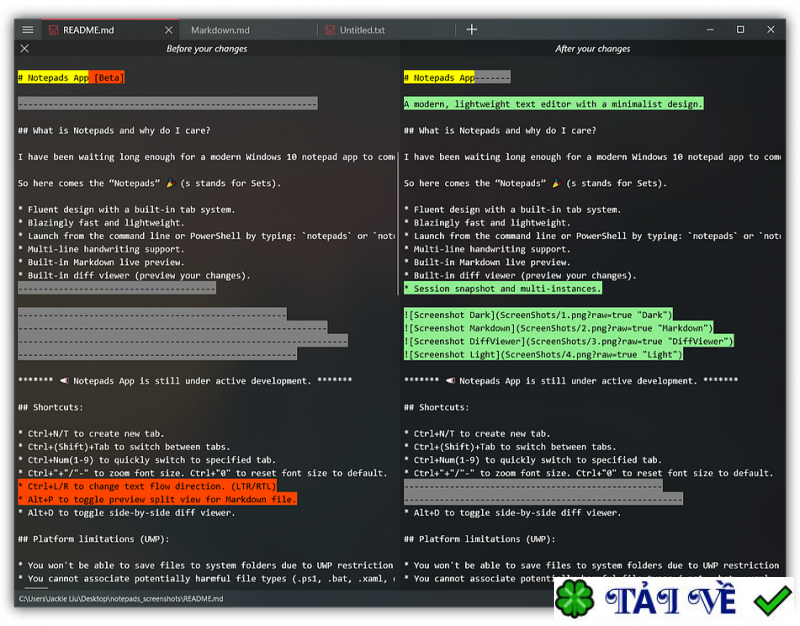
Task: Click the unsaved icon on README.md tab
Action: [53, 30]
